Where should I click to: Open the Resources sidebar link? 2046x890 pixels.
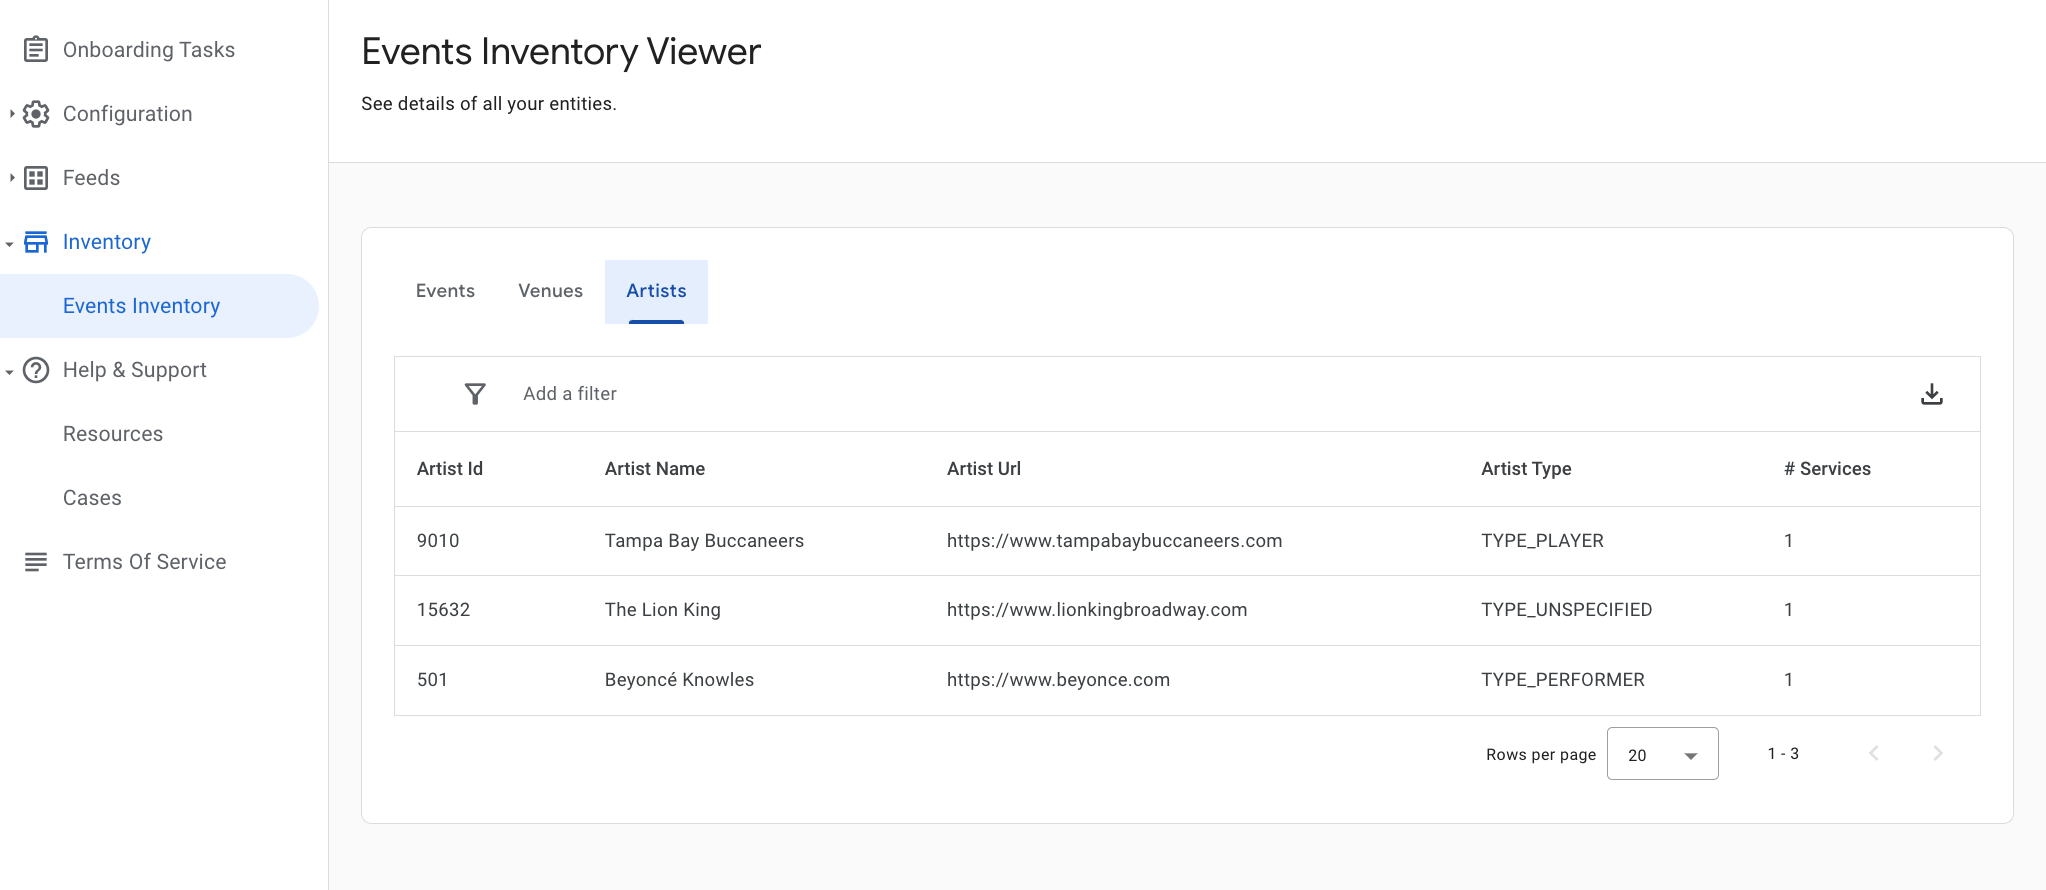tap(113, 434)
